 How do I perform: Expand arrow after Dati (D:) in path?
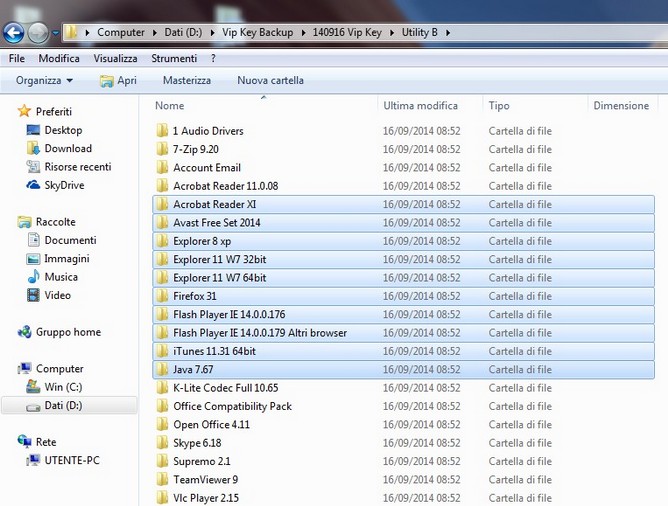click(x=212, y=33)
